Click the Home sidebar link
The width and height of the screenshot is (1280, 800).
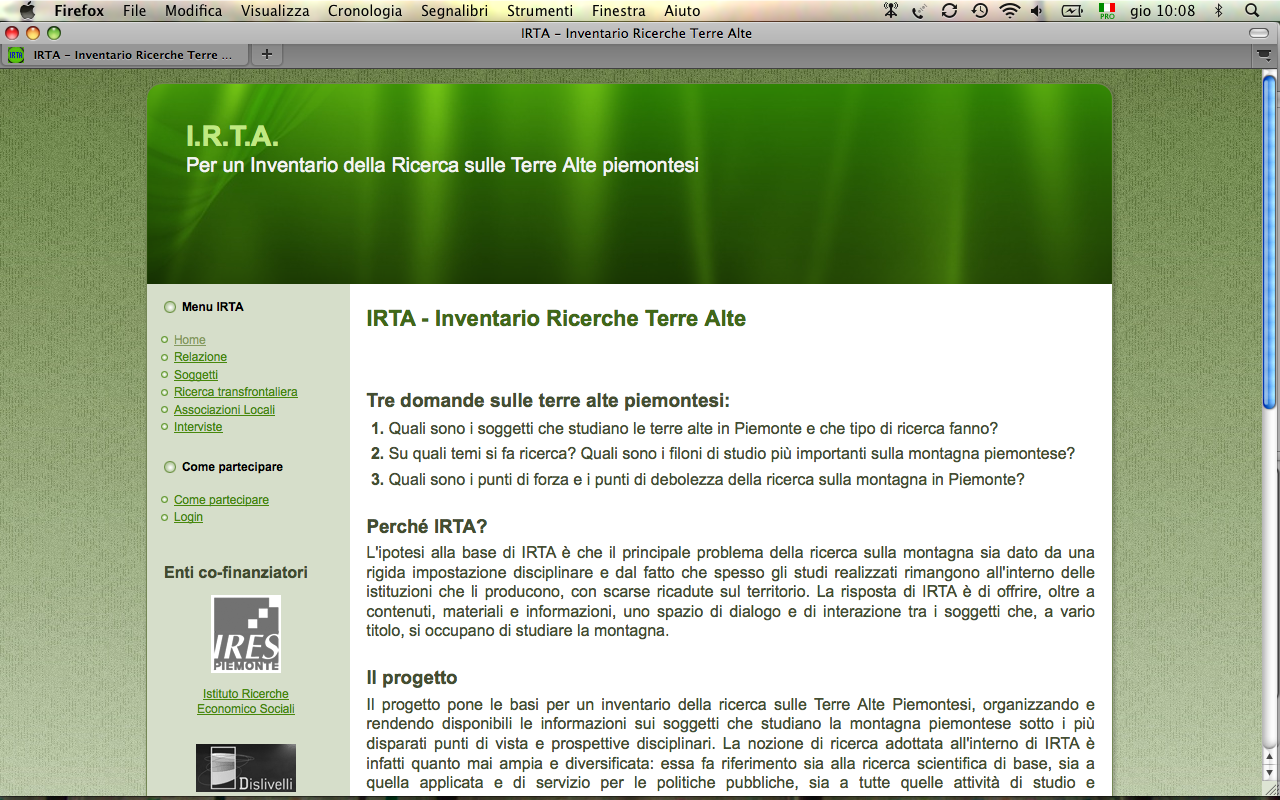pos(190,340)
